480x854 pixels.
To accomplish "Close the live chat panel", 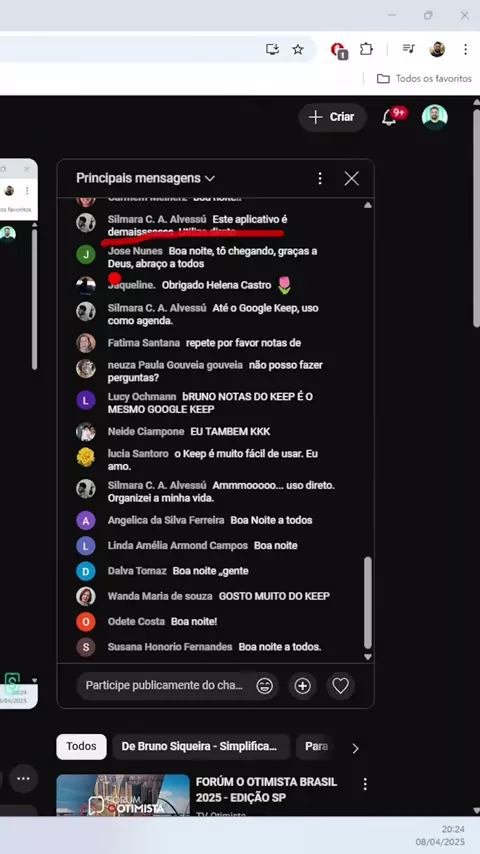I will coord(351,178).
